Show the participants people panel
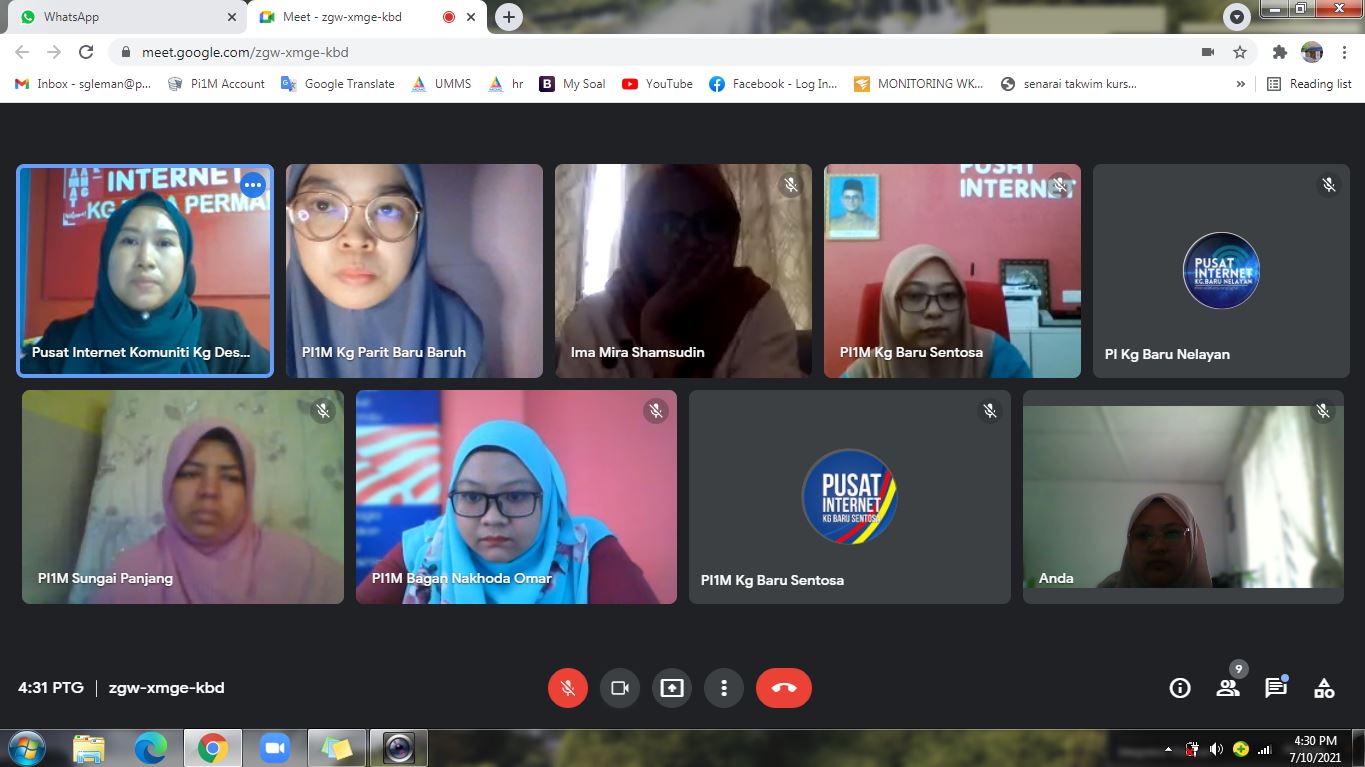Screen dimensions: 1365x767 [1228, 688]
